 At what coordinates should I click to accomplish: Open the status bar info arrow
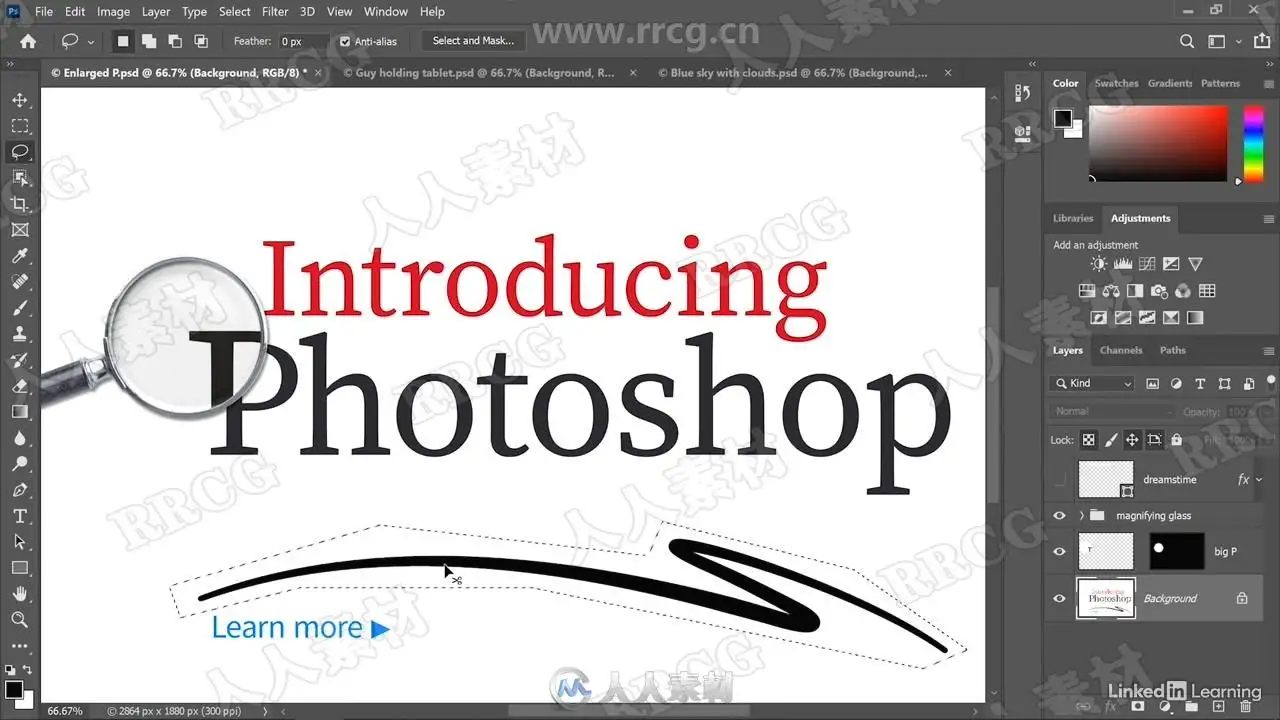click(x=265, y=711)
